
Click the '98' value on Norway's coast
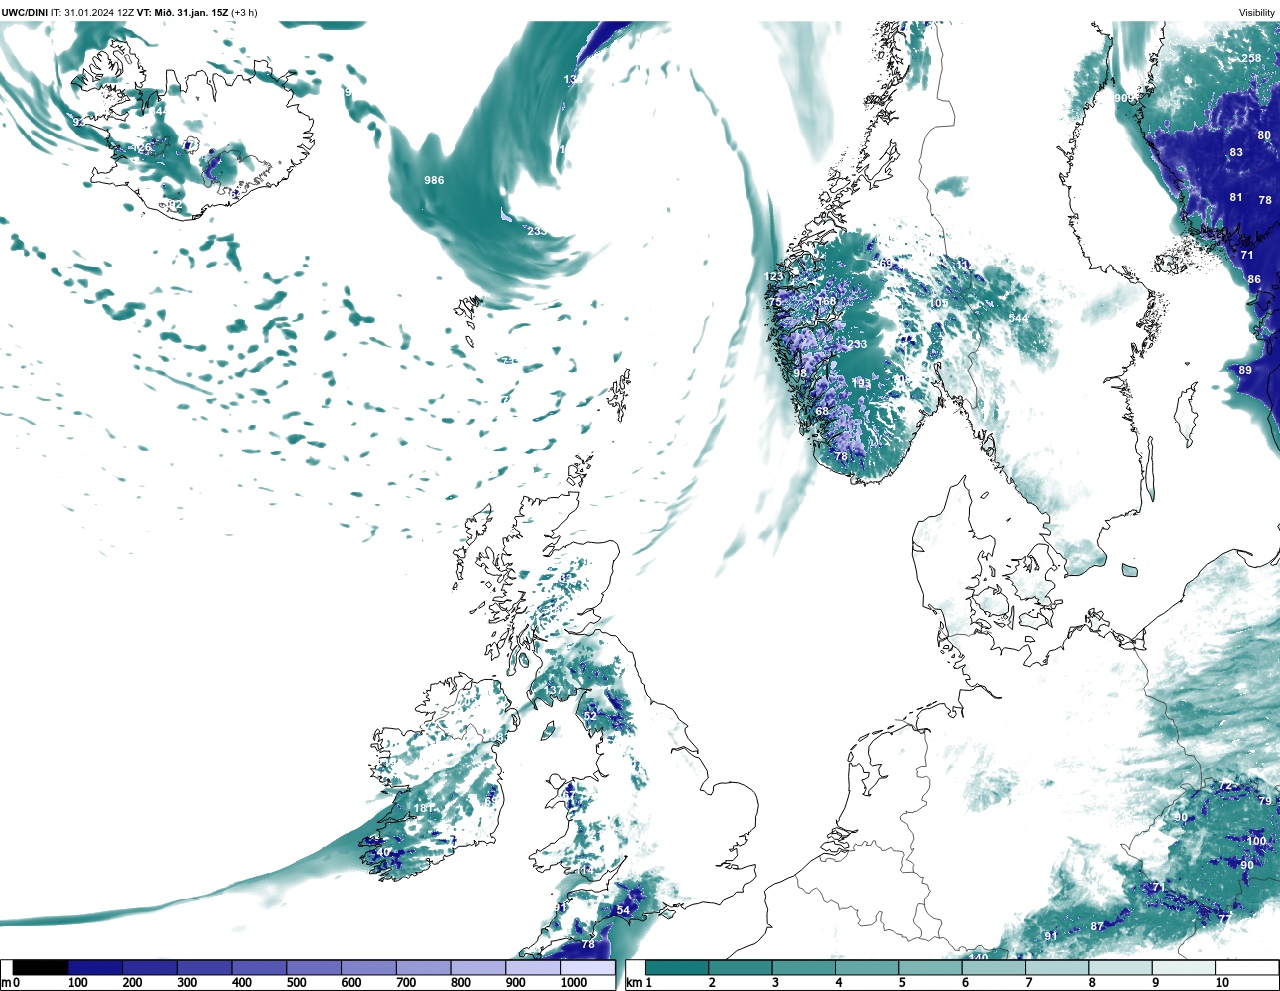pyautogui.click(x=800, y=373)
